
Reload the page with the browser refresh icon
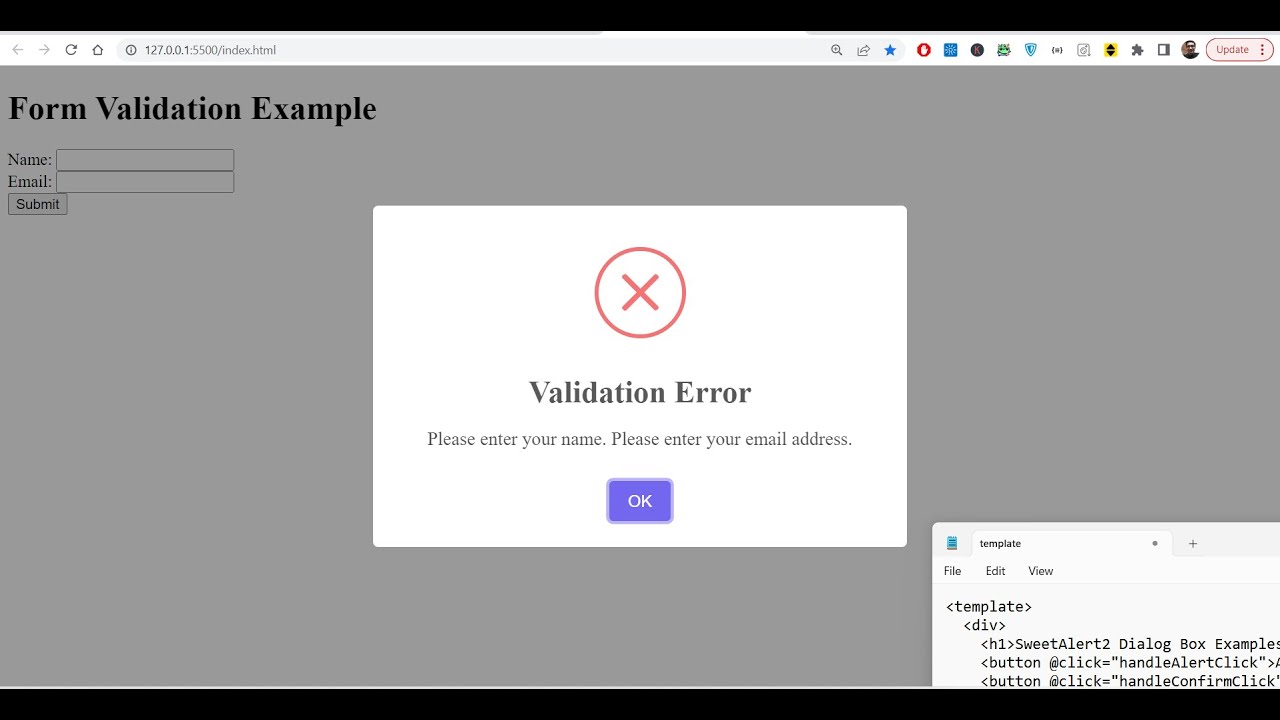(x=71, y=50)
